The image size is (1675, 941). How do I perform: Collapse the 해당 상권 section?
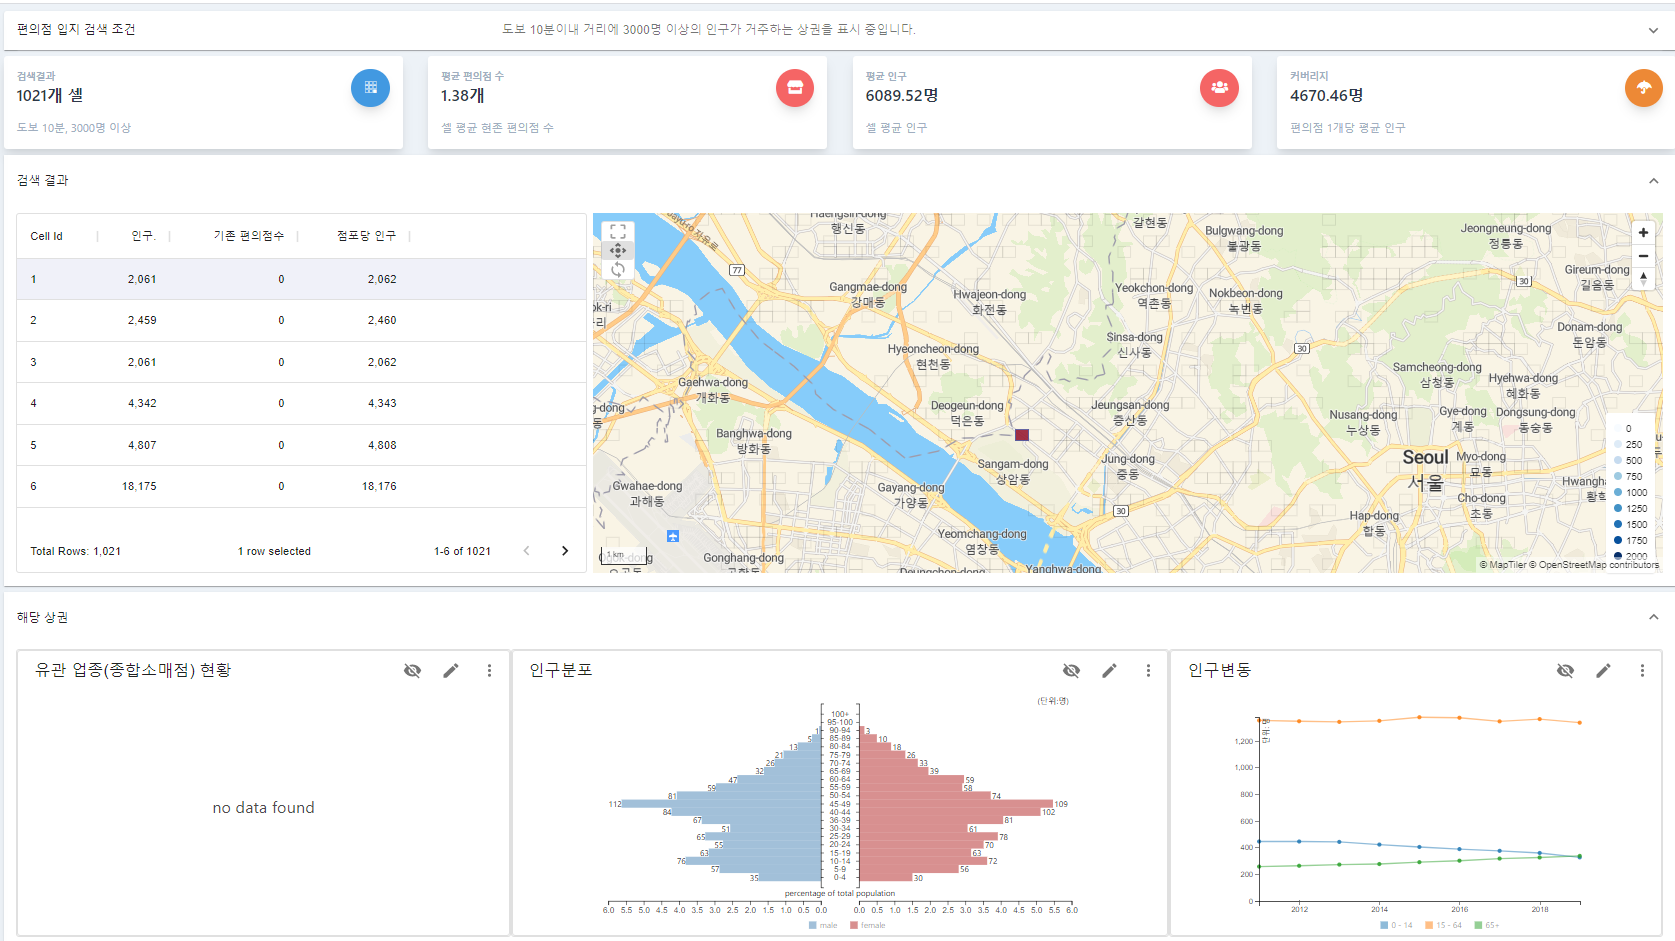pyautogui.click(x=1653, y=617)
